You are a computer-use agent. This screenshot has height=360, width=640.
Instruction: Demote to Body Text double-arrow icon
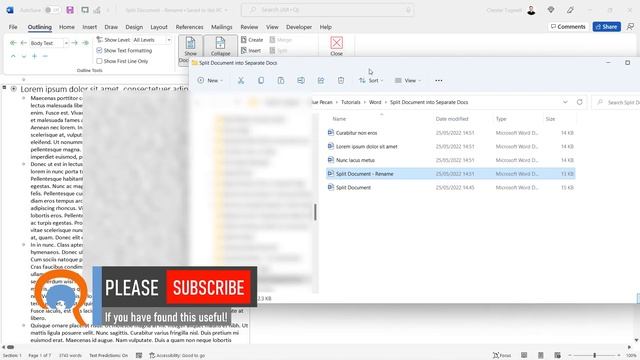coord(85,43)
